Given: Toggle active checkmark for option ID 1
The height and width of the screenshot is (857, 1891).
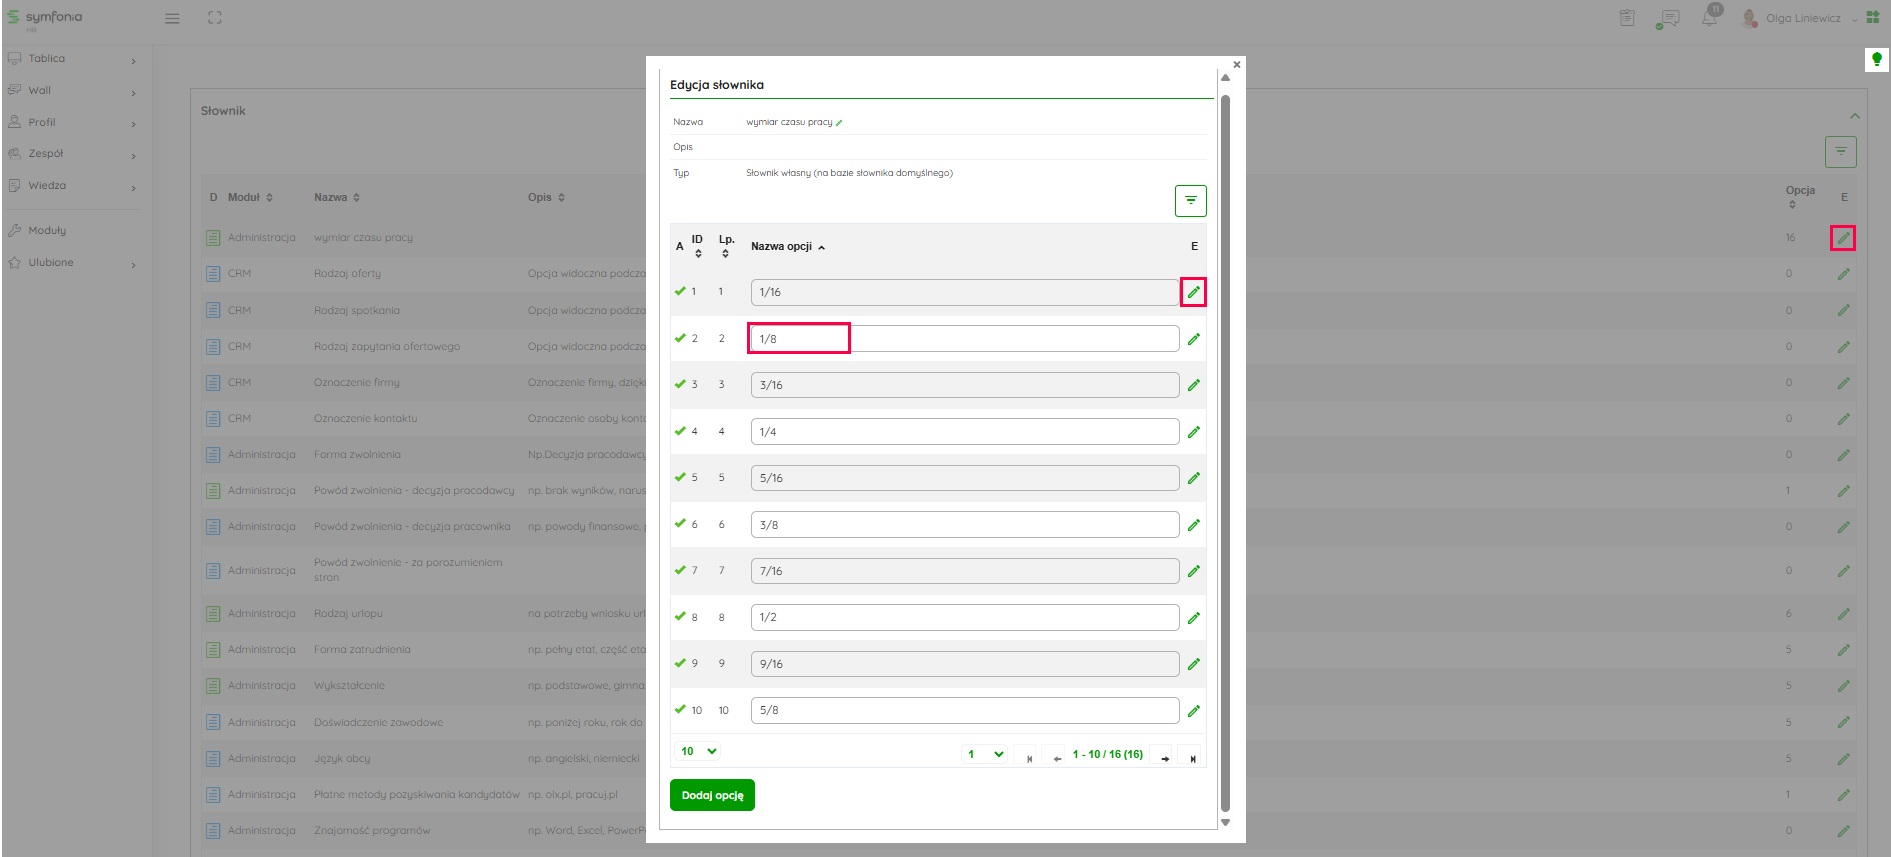Looking at the screenshot, I should tap(680, 291).
